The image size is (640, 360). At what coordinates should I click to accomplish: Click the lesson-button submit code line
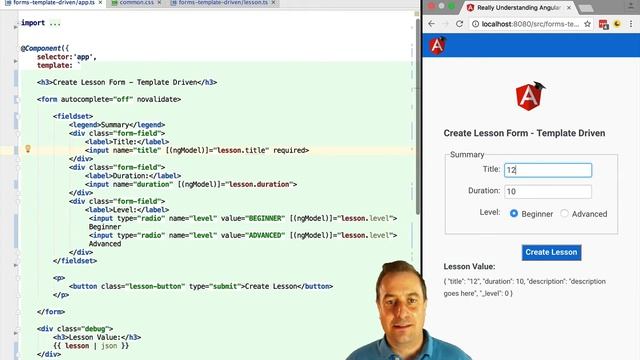point(201,286)
